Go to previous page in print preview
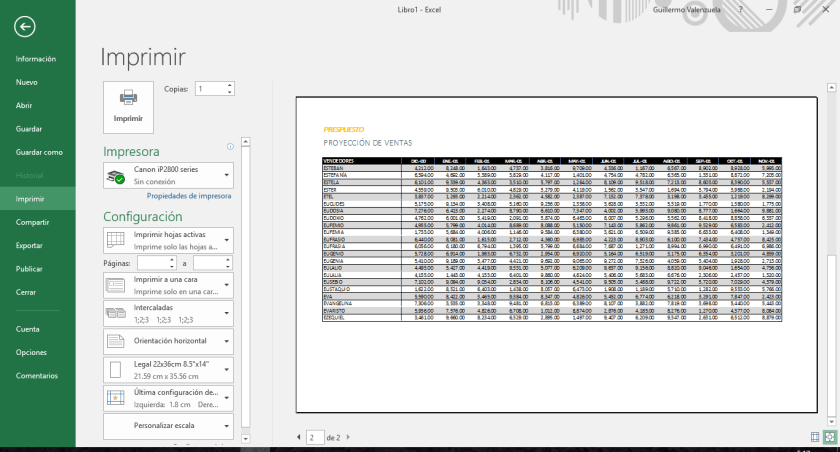This screenshot has height=452, width=840. pos(299,438)
